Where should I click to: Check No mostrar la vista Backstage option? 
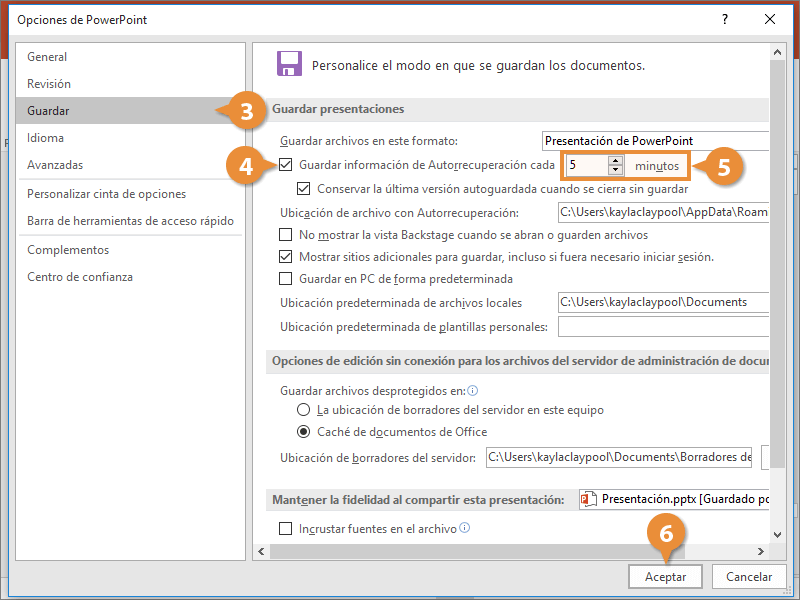point(287,235)
